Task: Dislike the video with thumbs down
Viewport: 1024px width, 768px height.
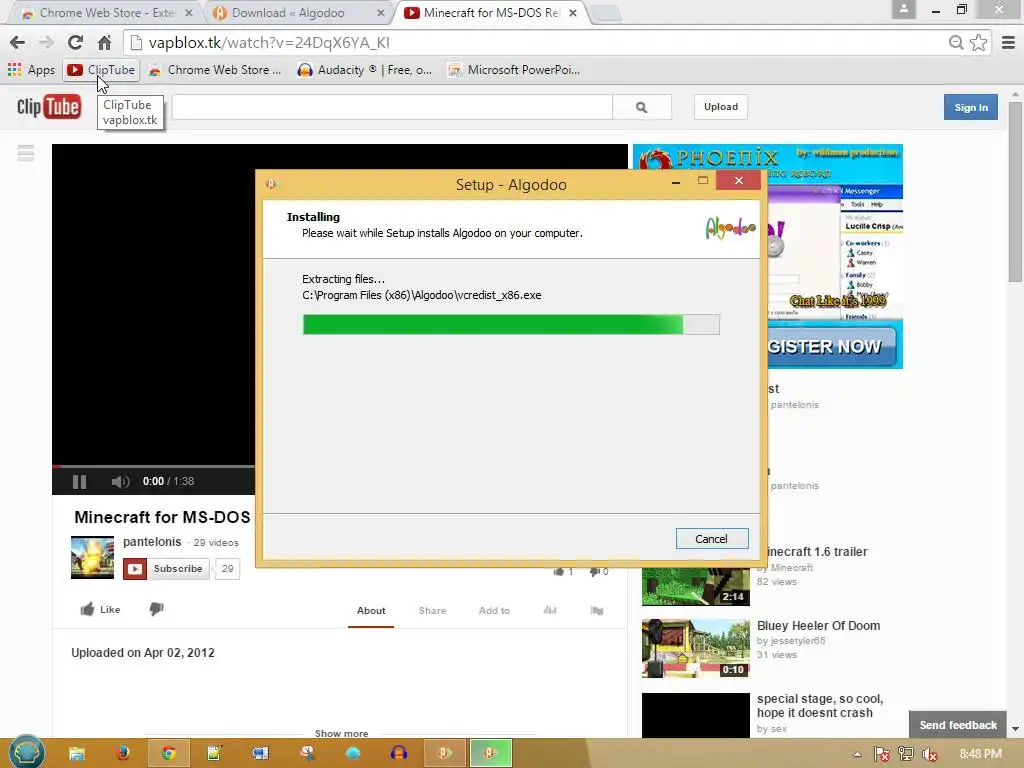Action: [157, 609]
